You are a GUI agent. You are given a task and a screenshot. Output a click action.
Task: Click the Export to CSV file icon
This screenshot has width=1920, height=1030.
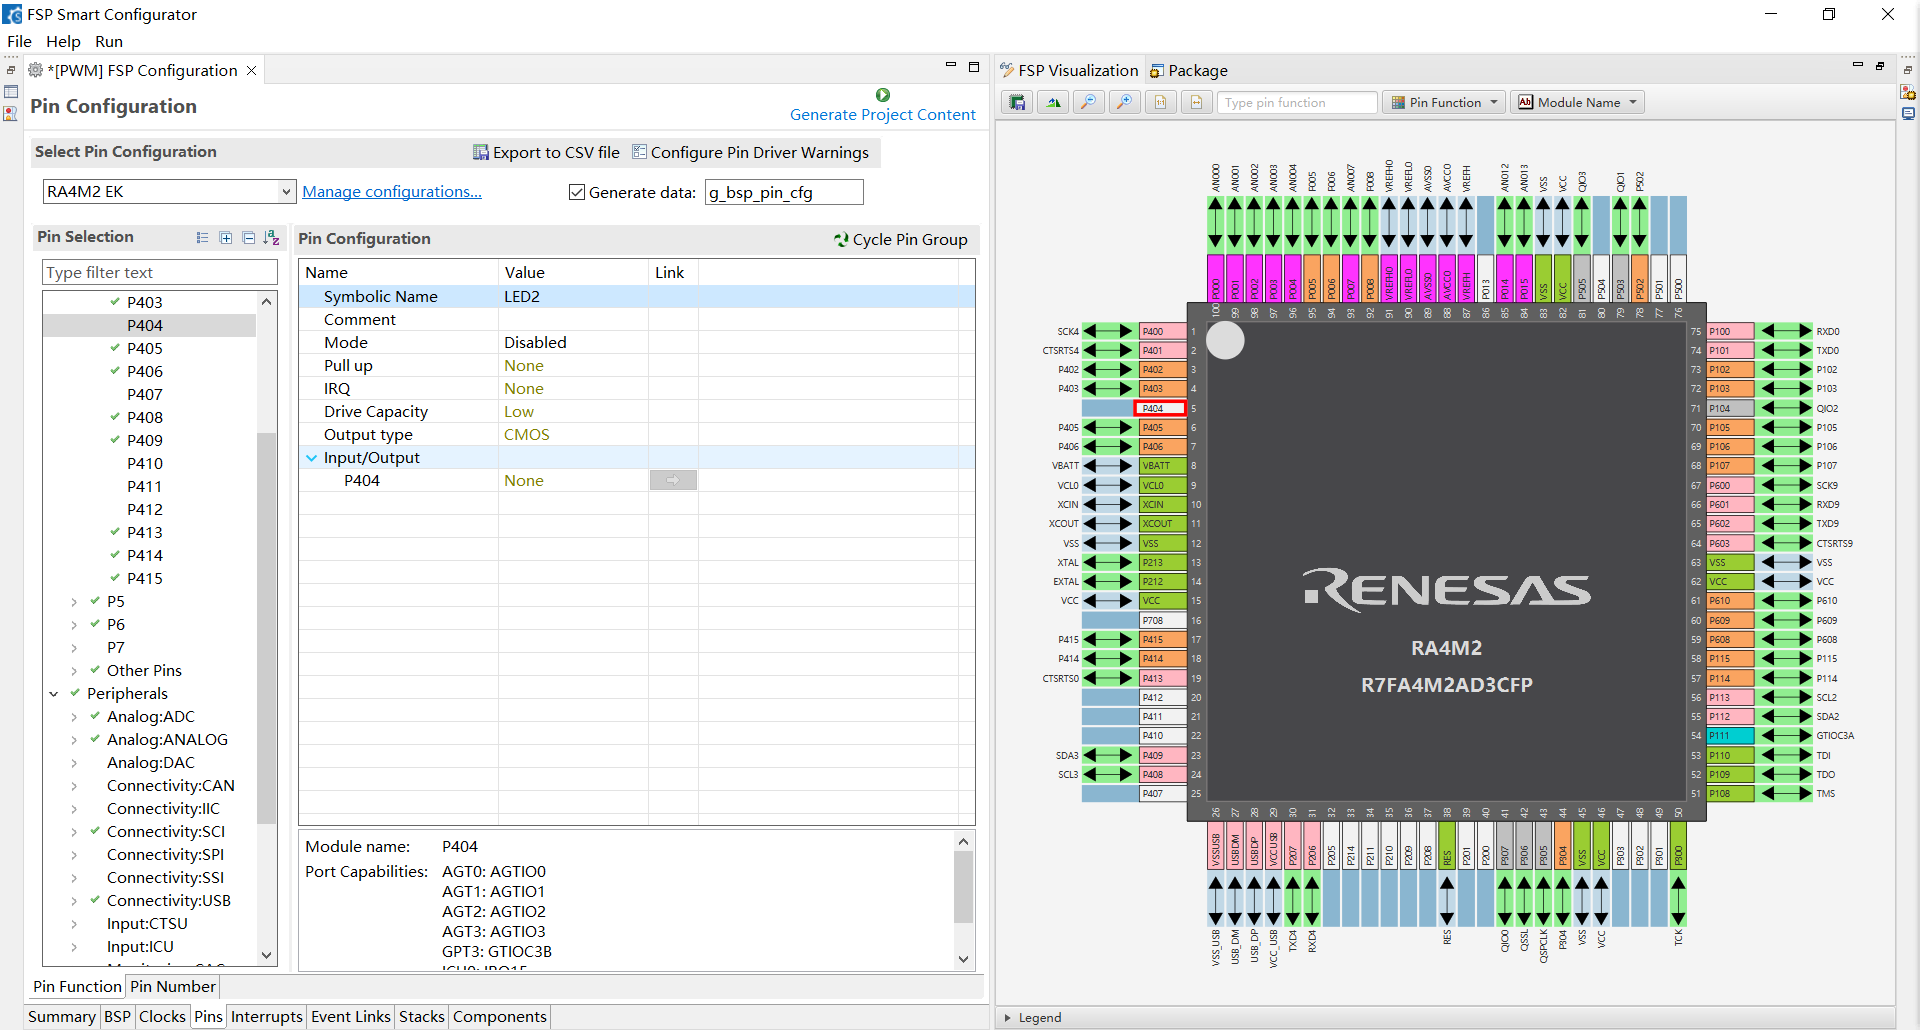(481, 152)
